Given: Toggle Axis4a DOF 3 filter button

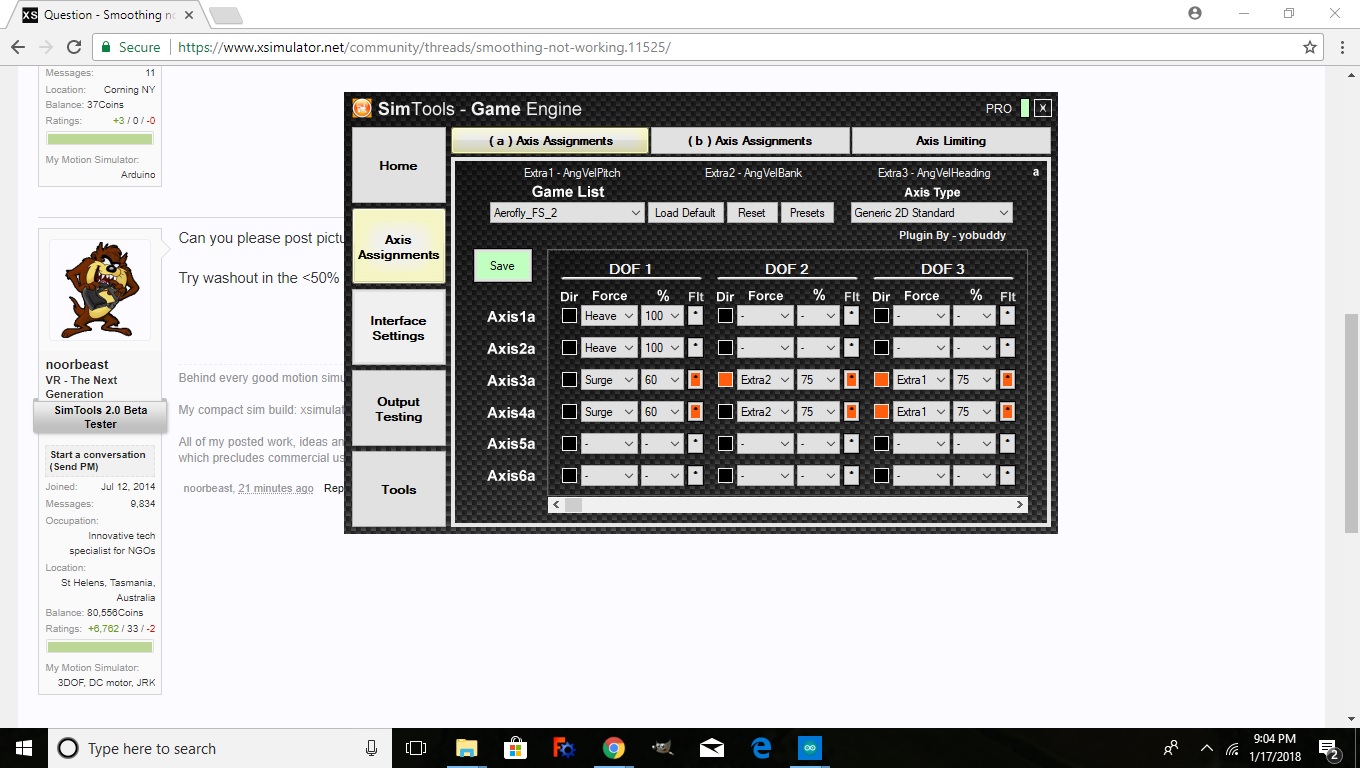Looking at the screenshot, I should [1007, 412].
